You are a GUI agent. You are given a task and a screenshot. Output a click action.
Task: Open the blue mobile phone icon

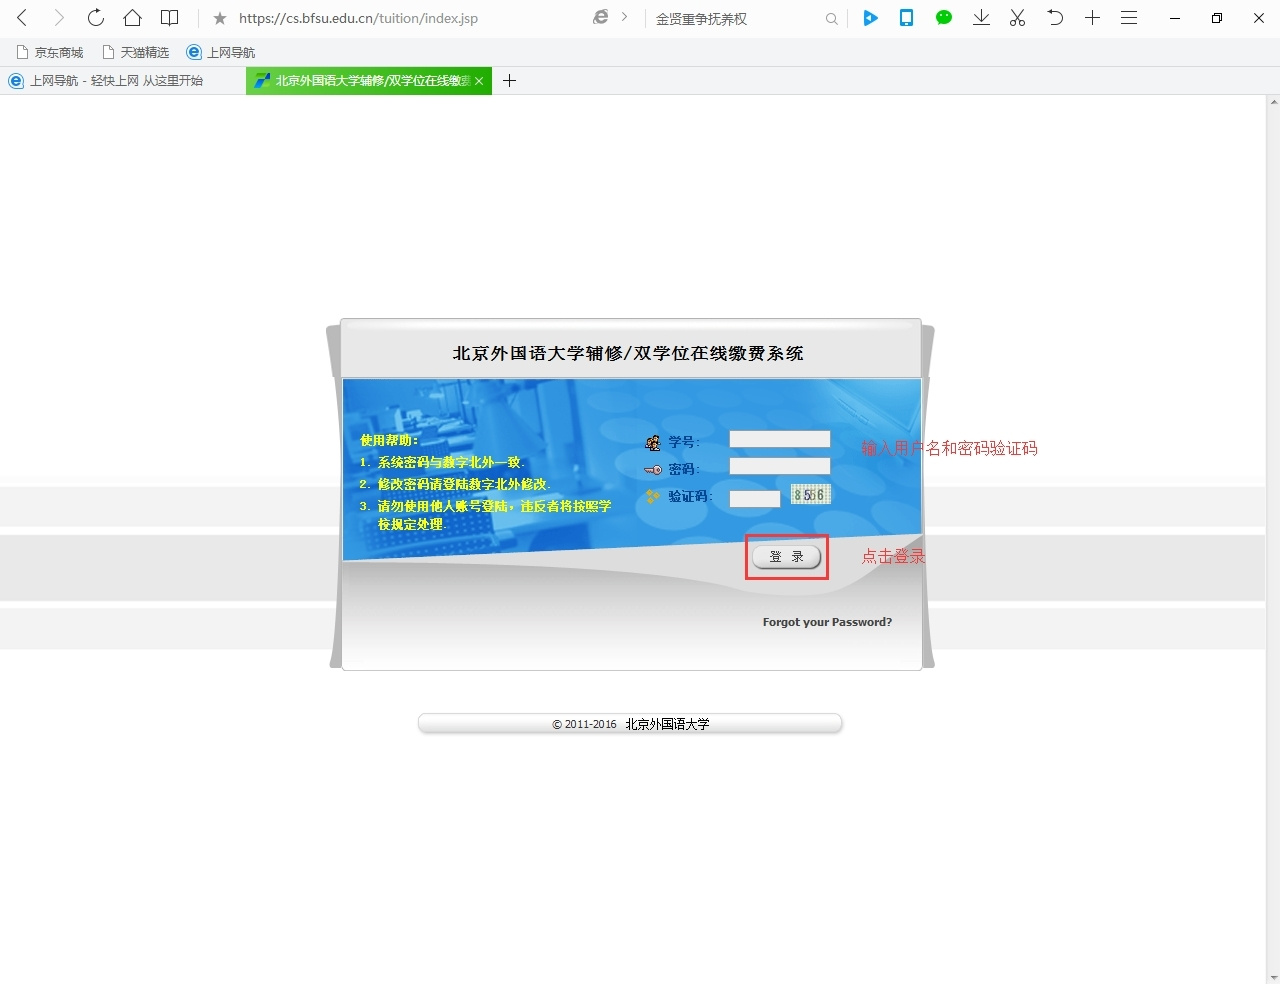click(906, 18)
